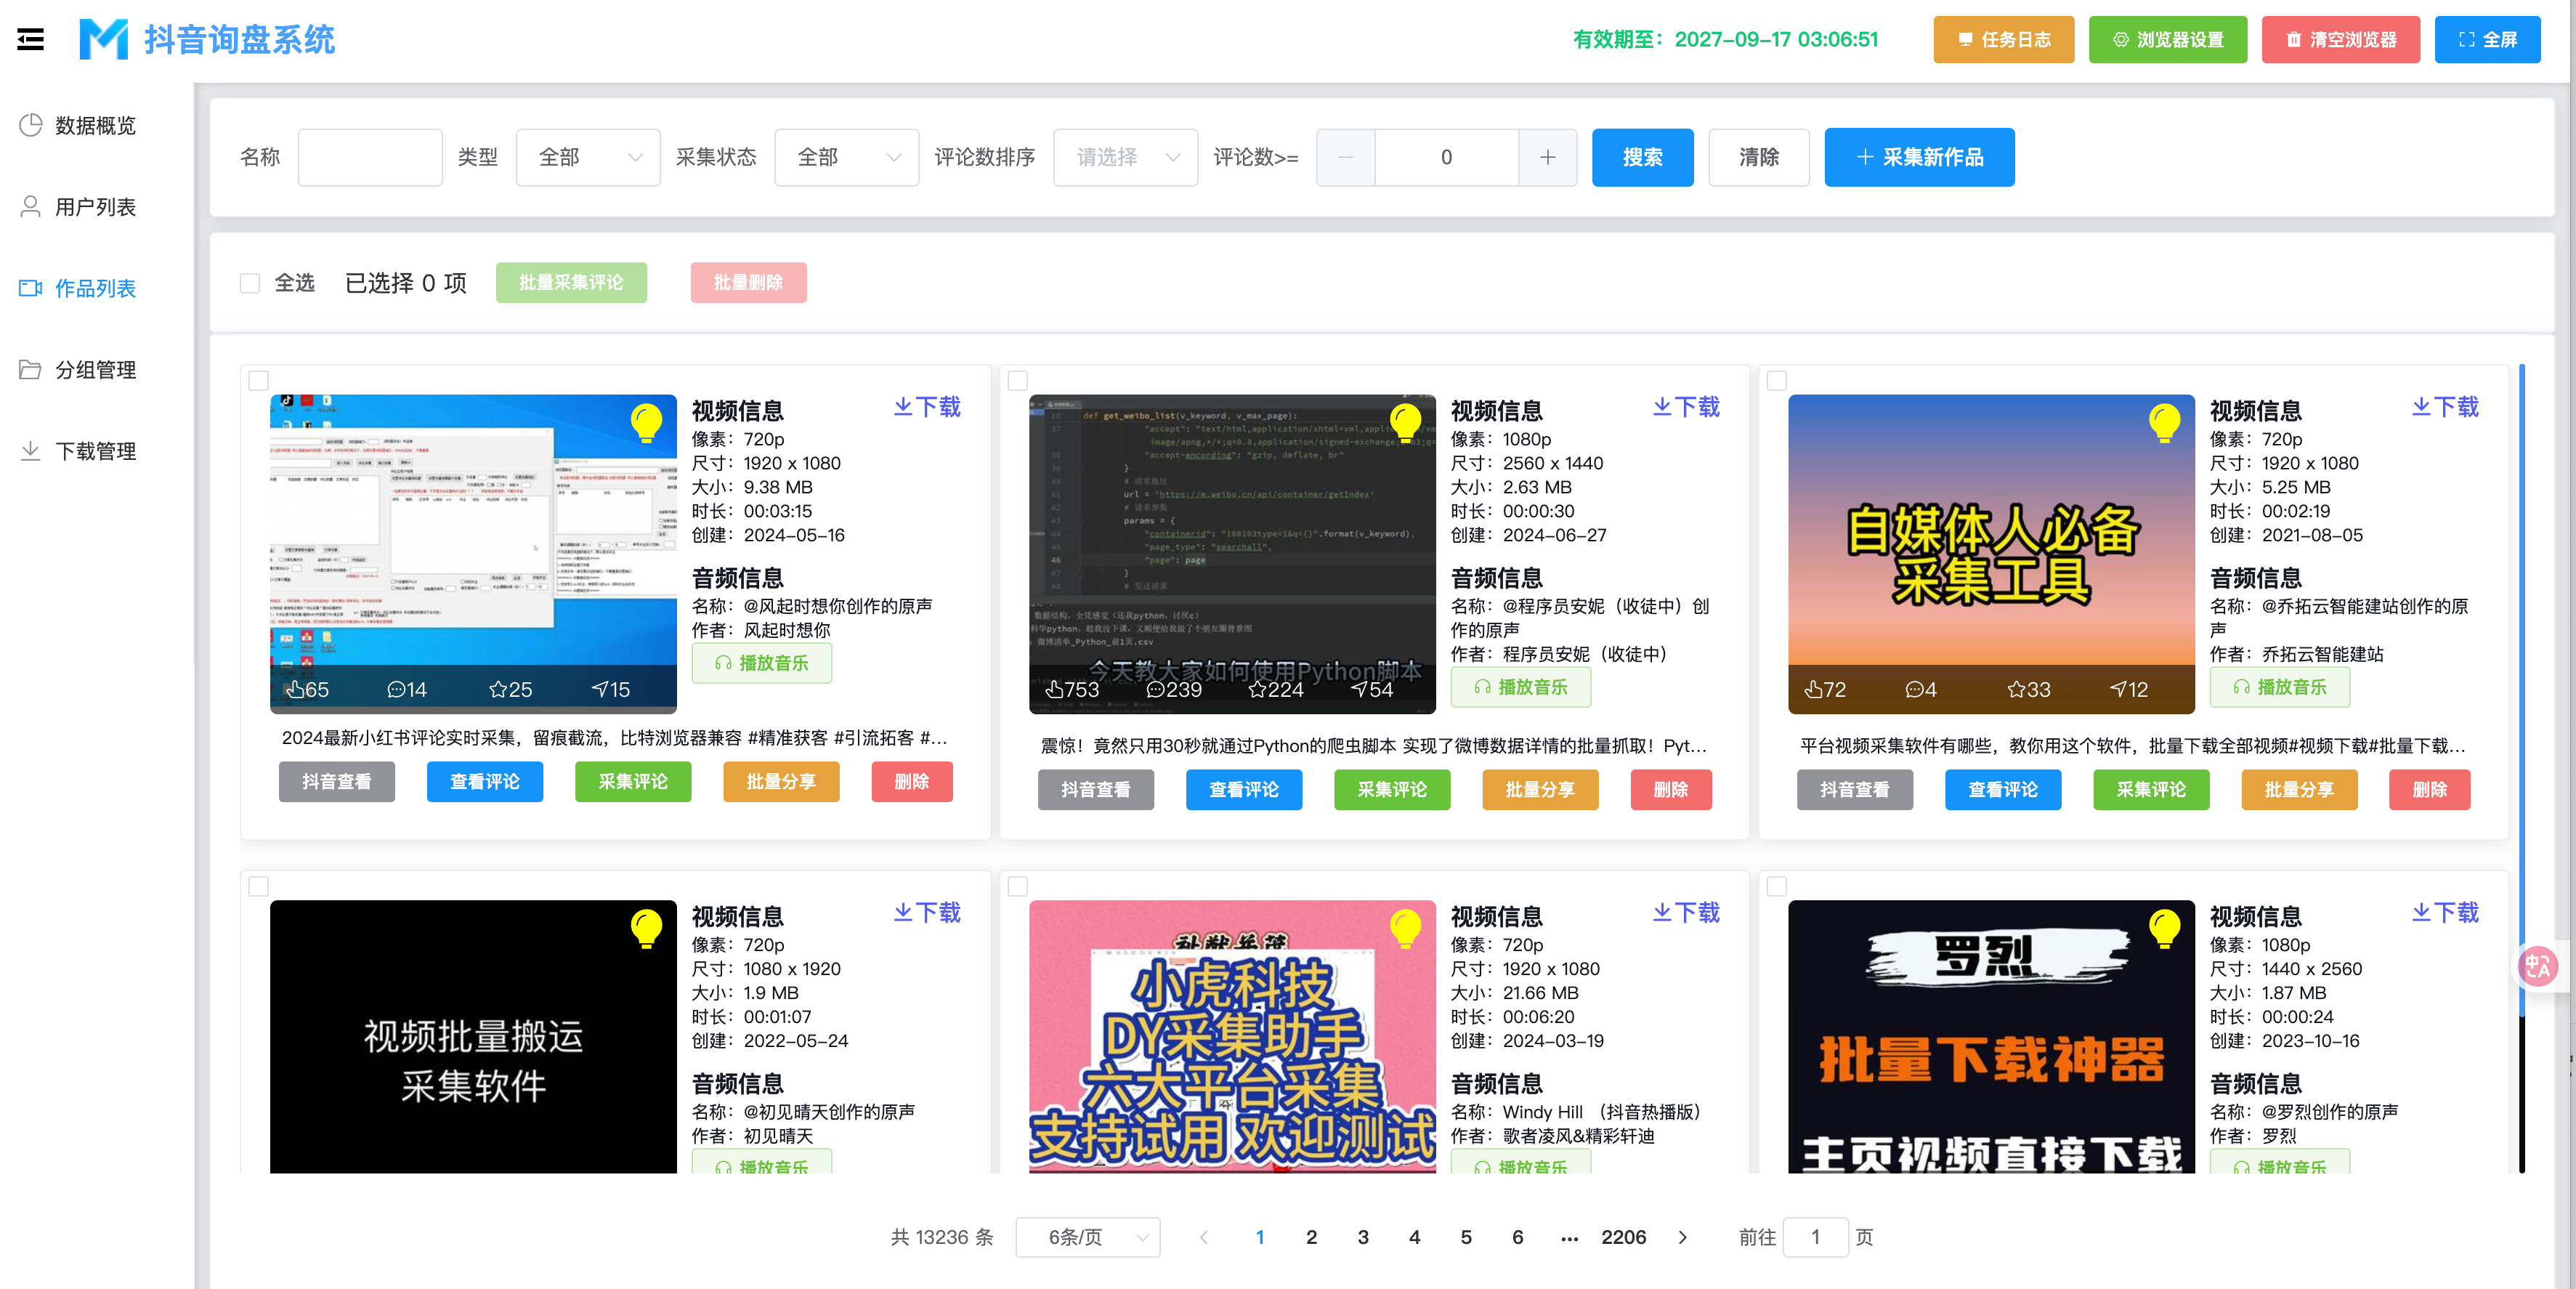The width and height of the screenshot is (2576, 1289).
Task: Click the blue 搜索 button
Action: coord(1642,157)
